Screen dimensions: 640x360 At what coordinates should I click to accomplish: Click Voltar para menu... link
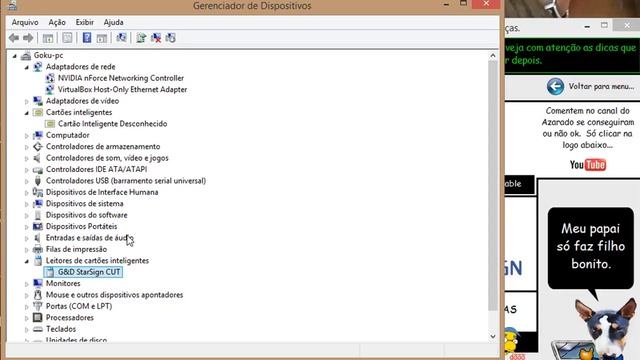(x=601, y=87)
